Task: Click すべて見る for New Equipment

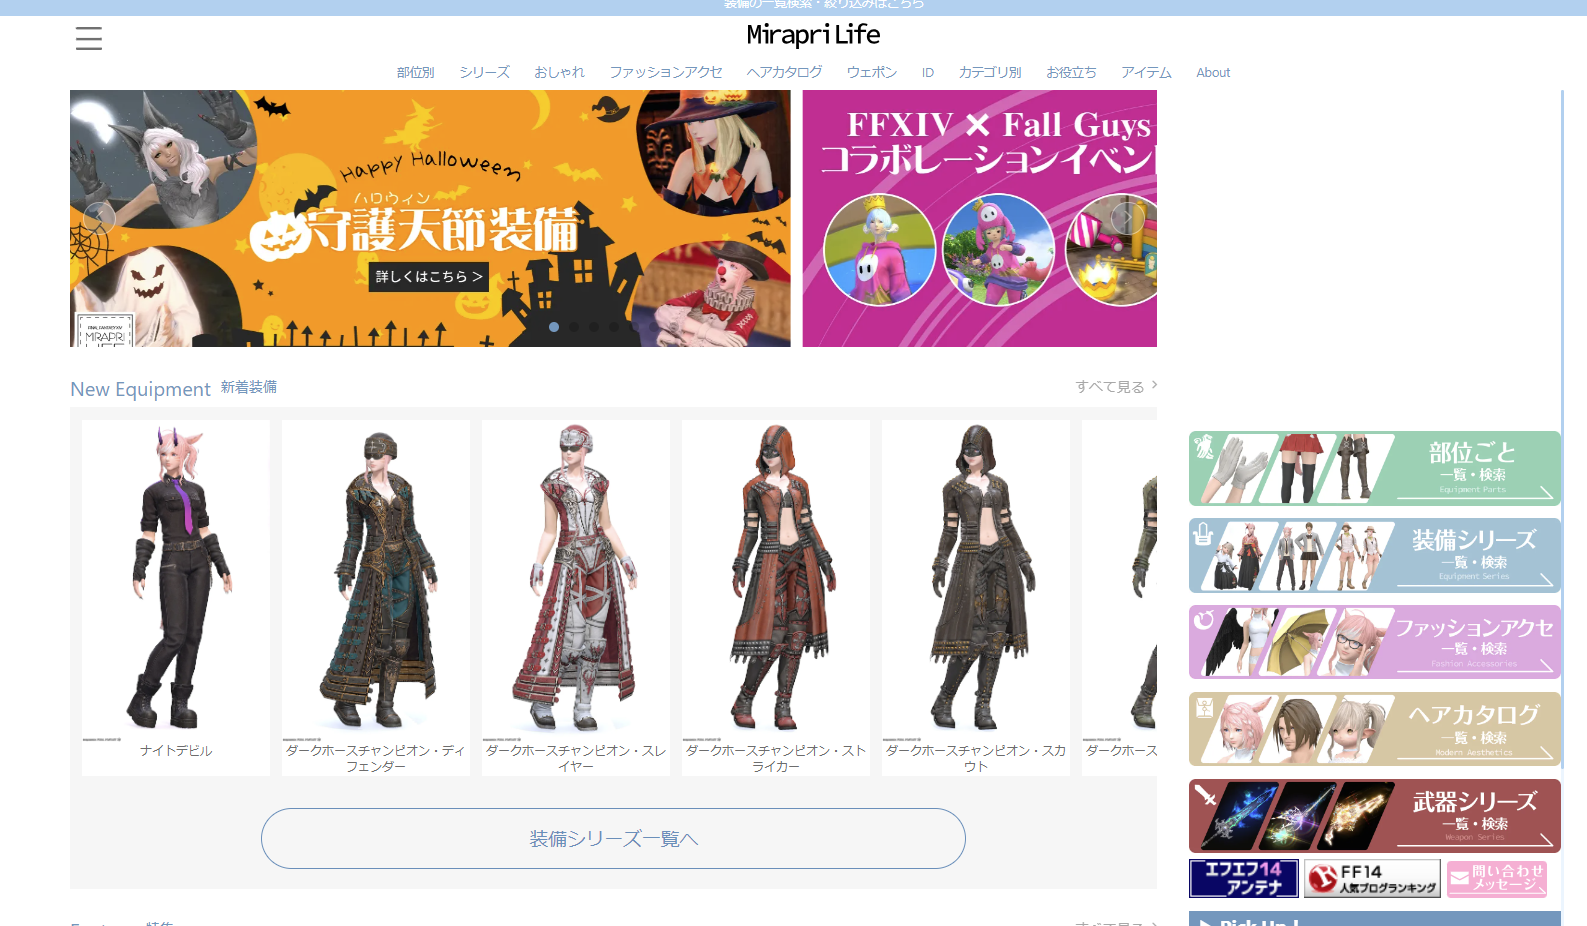Action: click(1116, 387)
